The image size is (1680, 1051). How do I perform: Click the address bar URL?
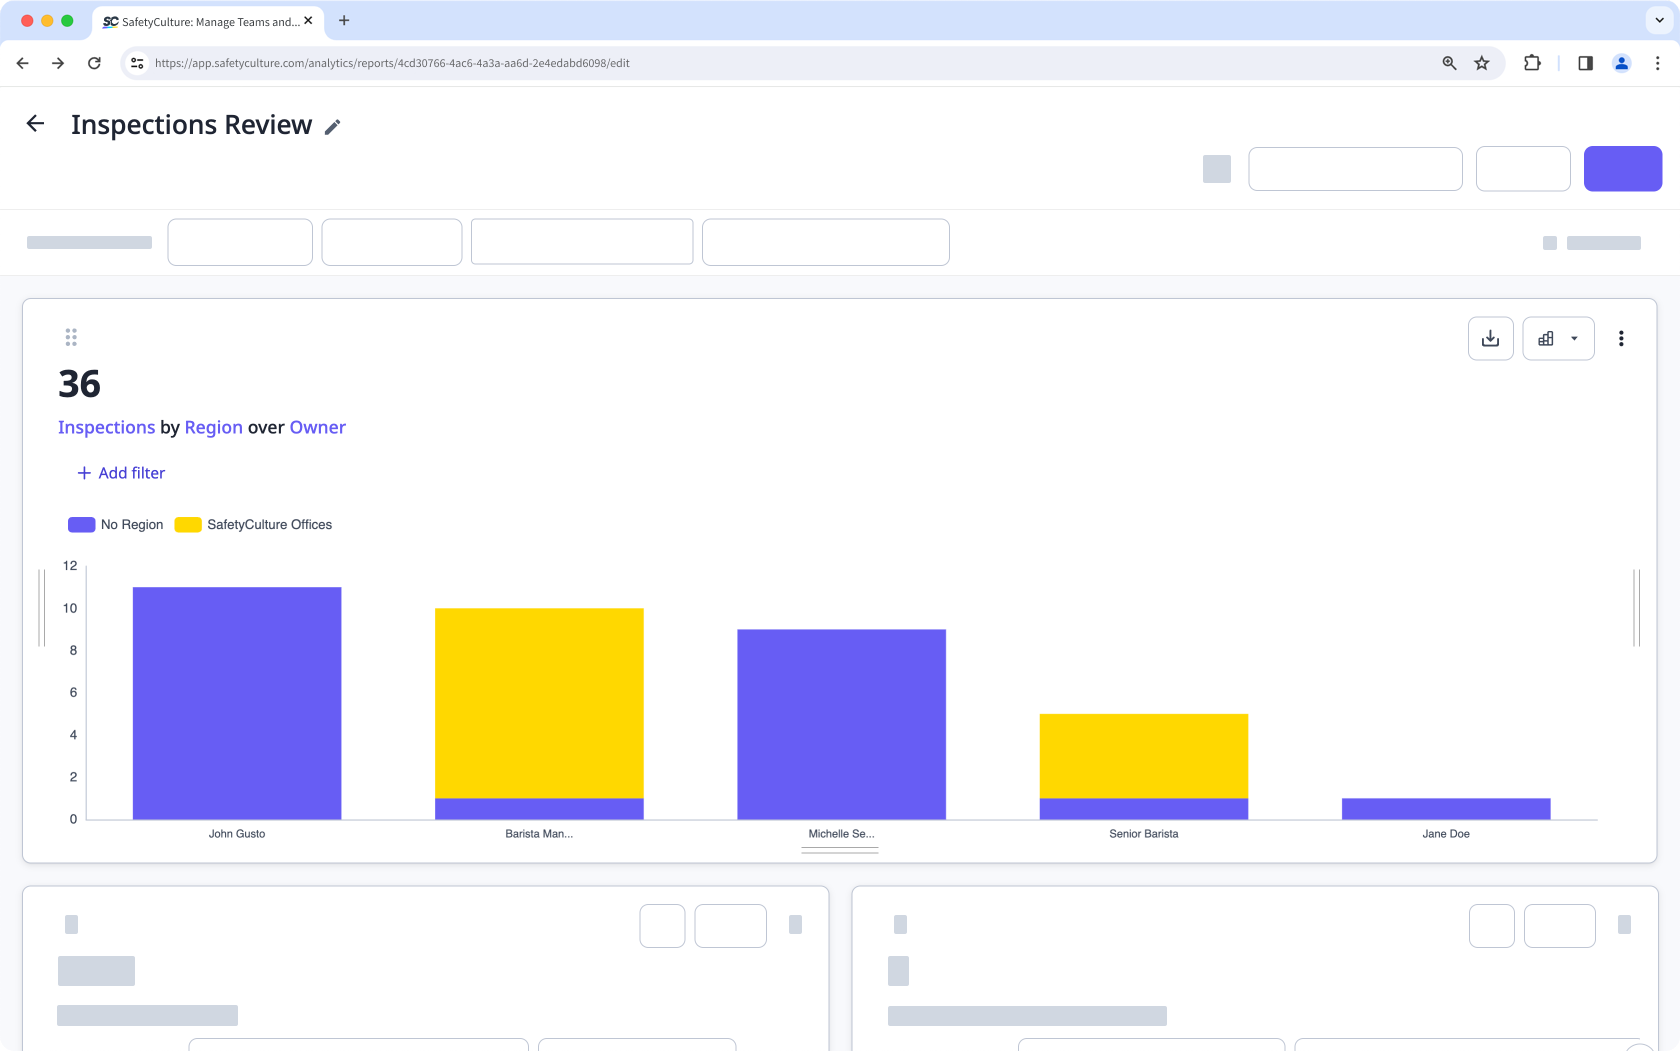point(392,63)
